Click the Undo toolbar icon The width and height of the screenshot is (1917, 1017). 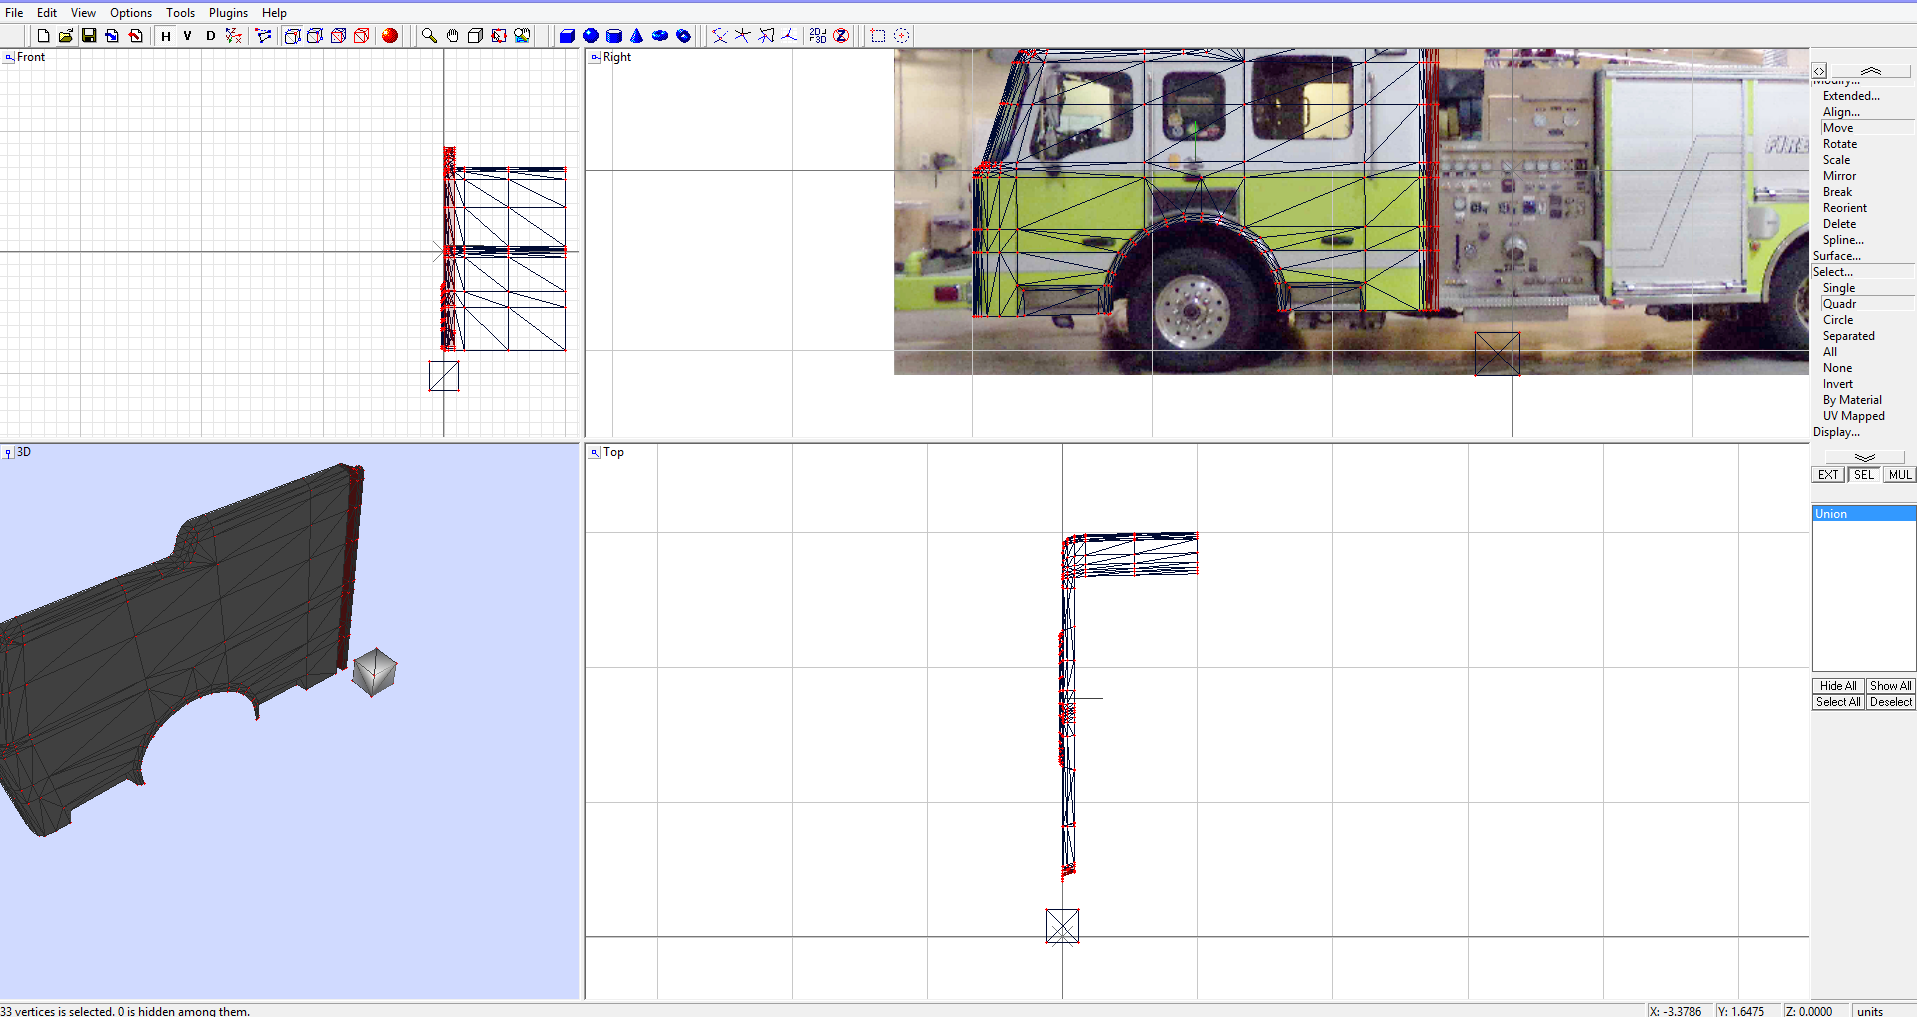[135, 35]
